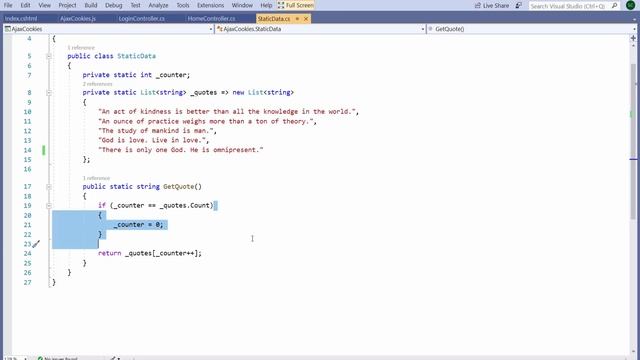This screenshot has height=360, width=640.
Task: Switch to the HomeController.cs tab
Action: [211, 19]
